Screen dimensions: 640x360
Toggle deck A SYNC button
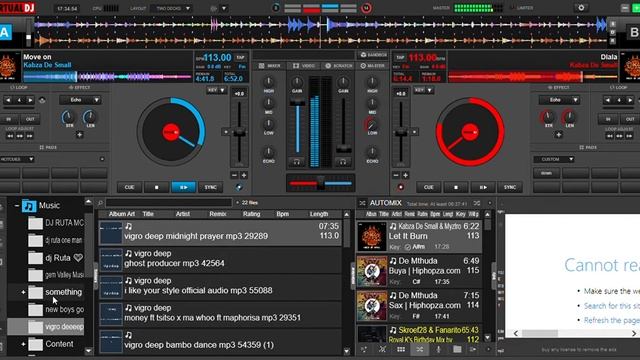[x=211, y=187]
